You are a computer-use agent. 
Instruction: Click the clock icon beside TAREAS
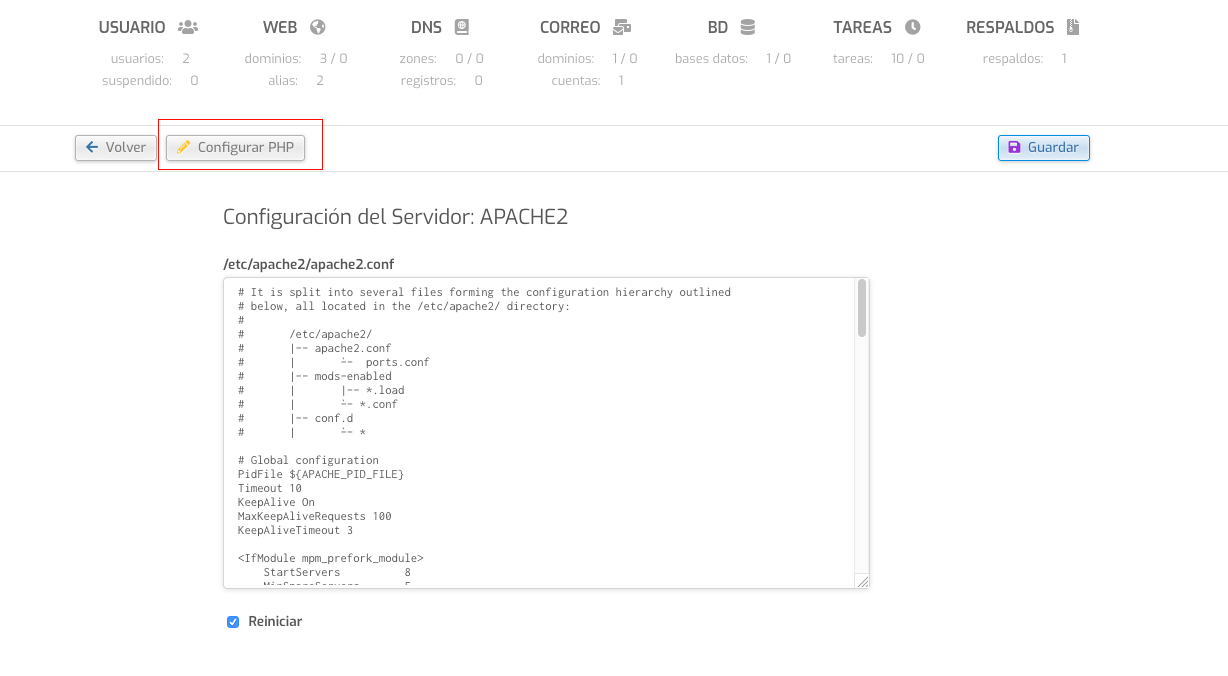coord(912,27)
